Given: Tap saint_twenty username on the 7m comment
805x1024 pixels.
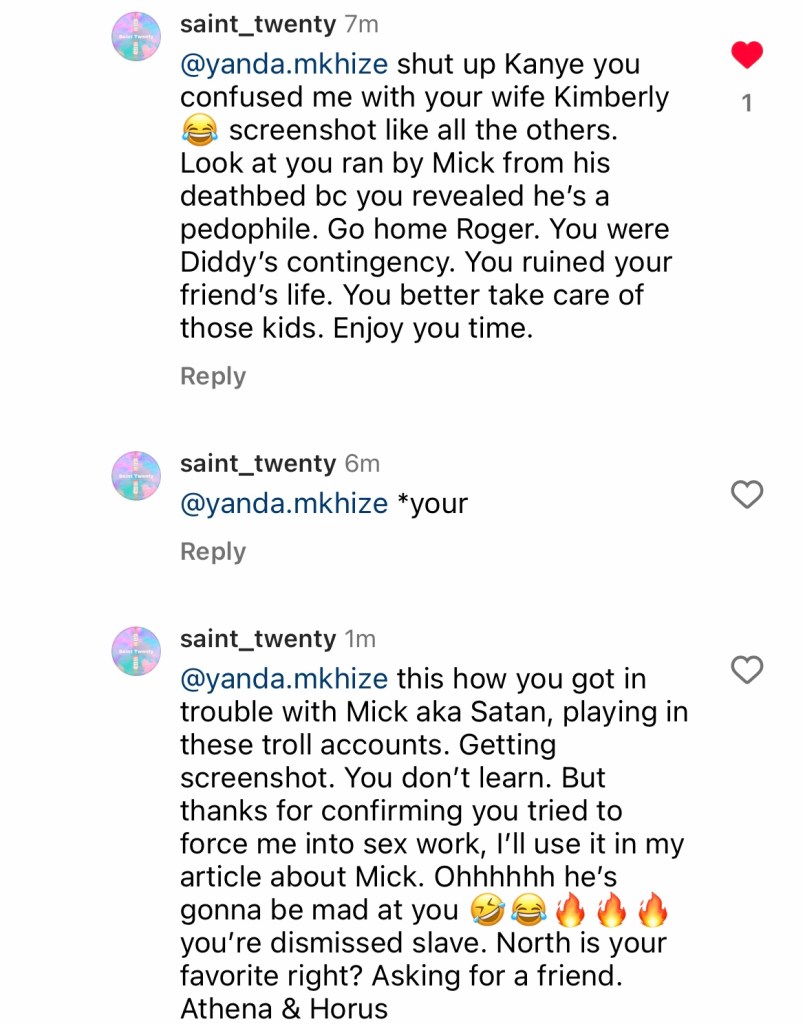Looking at the screenshot, I should click(257, 24).
